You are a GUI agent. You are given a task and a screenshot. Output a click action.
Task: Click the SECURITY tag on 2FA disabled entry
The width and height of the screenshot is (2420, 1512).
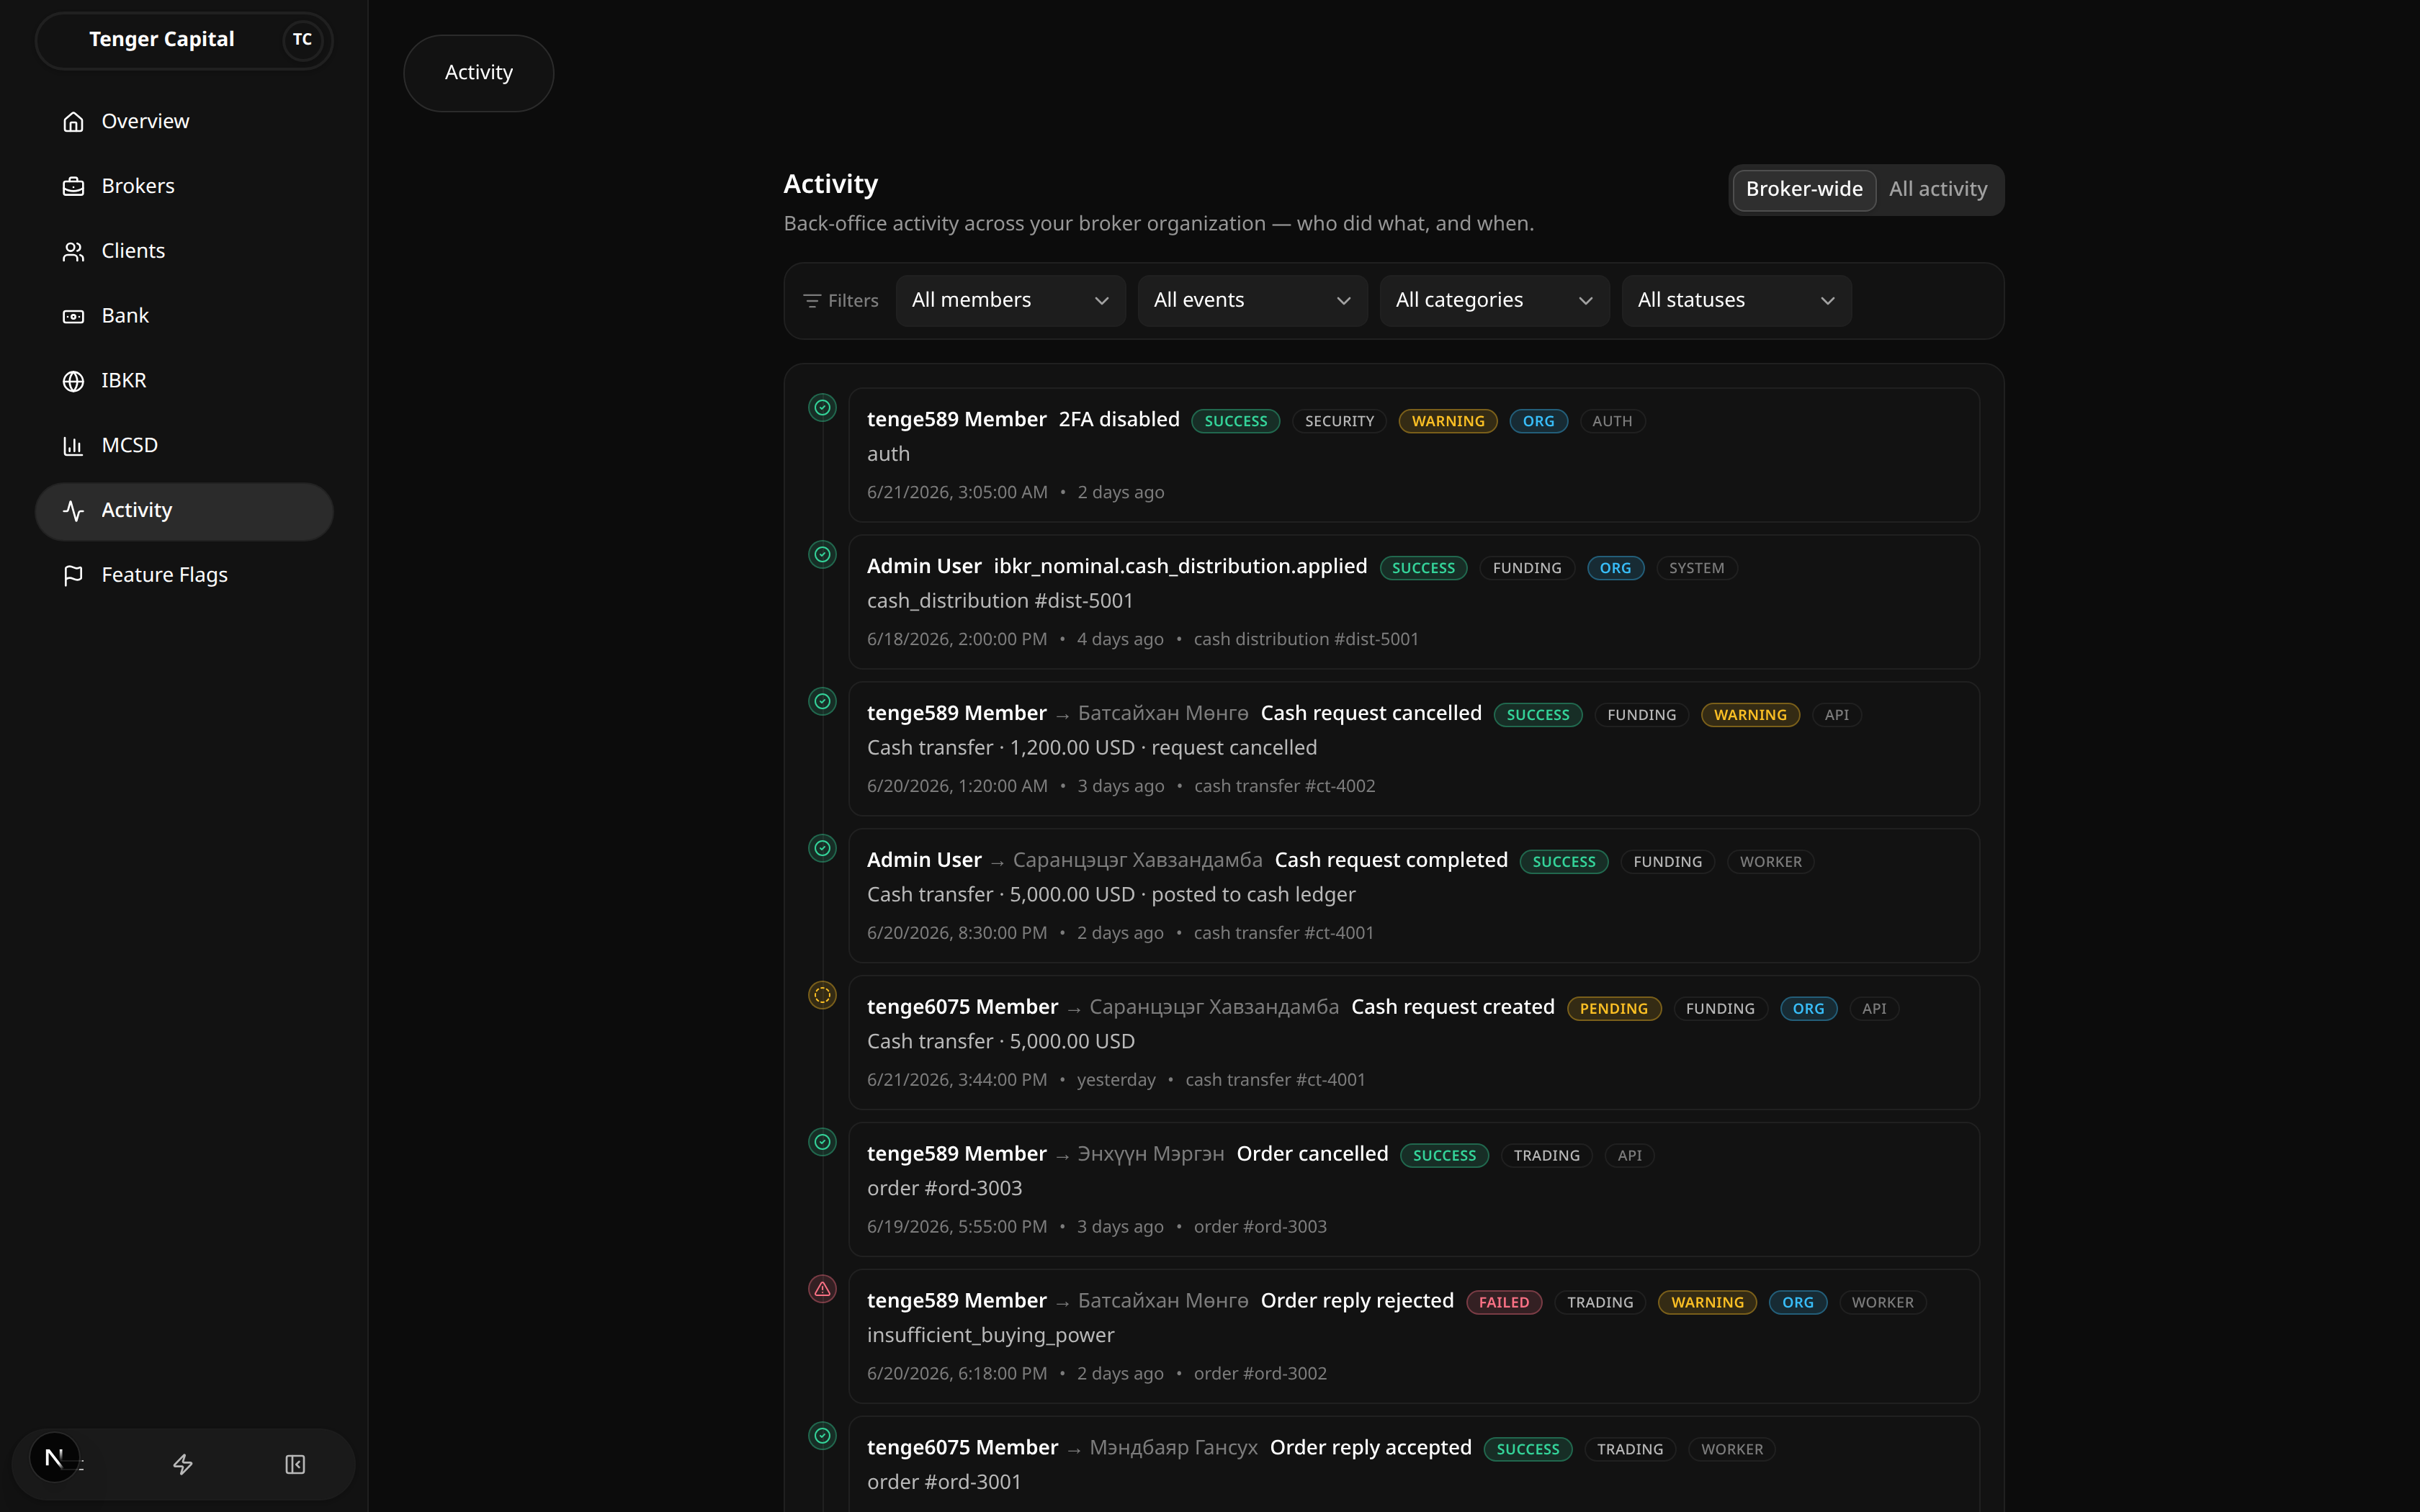pyautogui.click(x=1339, y=421)
